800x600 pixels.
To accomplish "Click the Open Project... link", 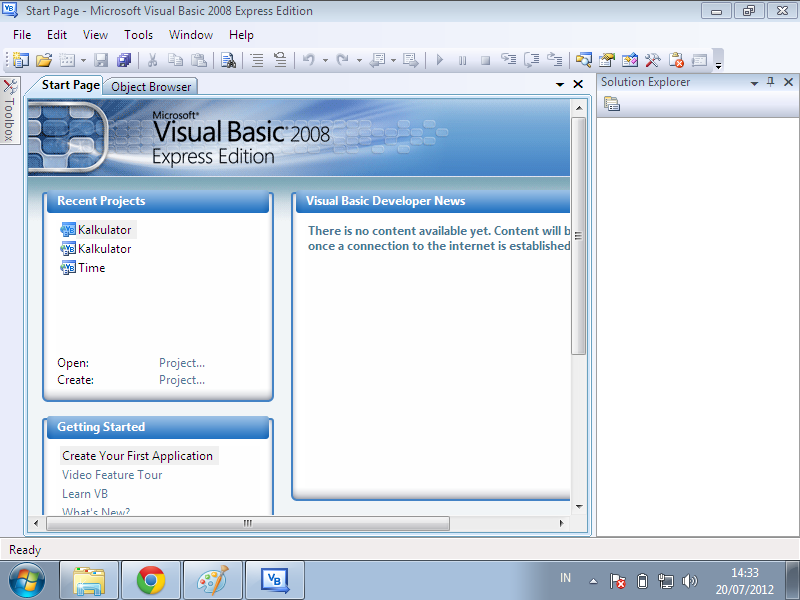I will [x=182, y=363].
